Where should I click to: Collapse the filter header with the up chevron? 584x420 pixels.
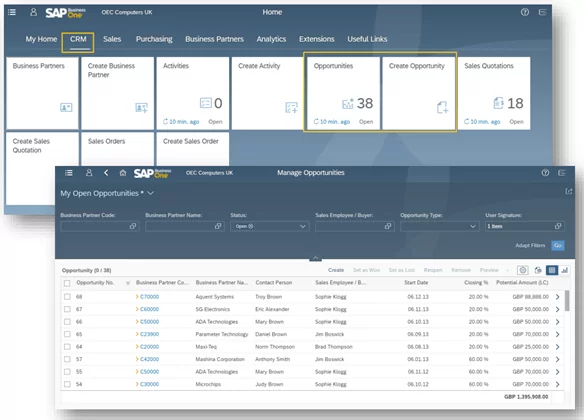coord(315,258)
